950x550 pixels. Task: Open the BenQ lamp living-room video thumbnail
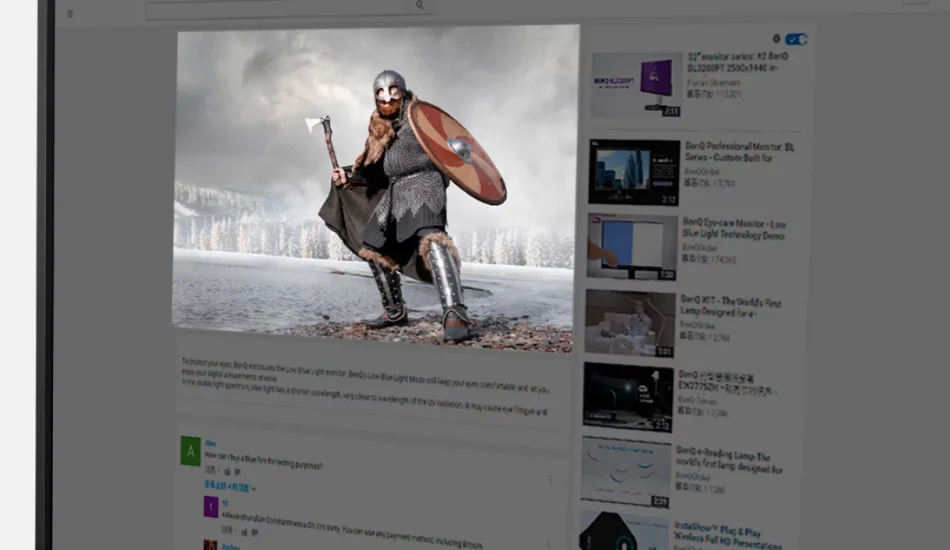(x=630, y=323)
